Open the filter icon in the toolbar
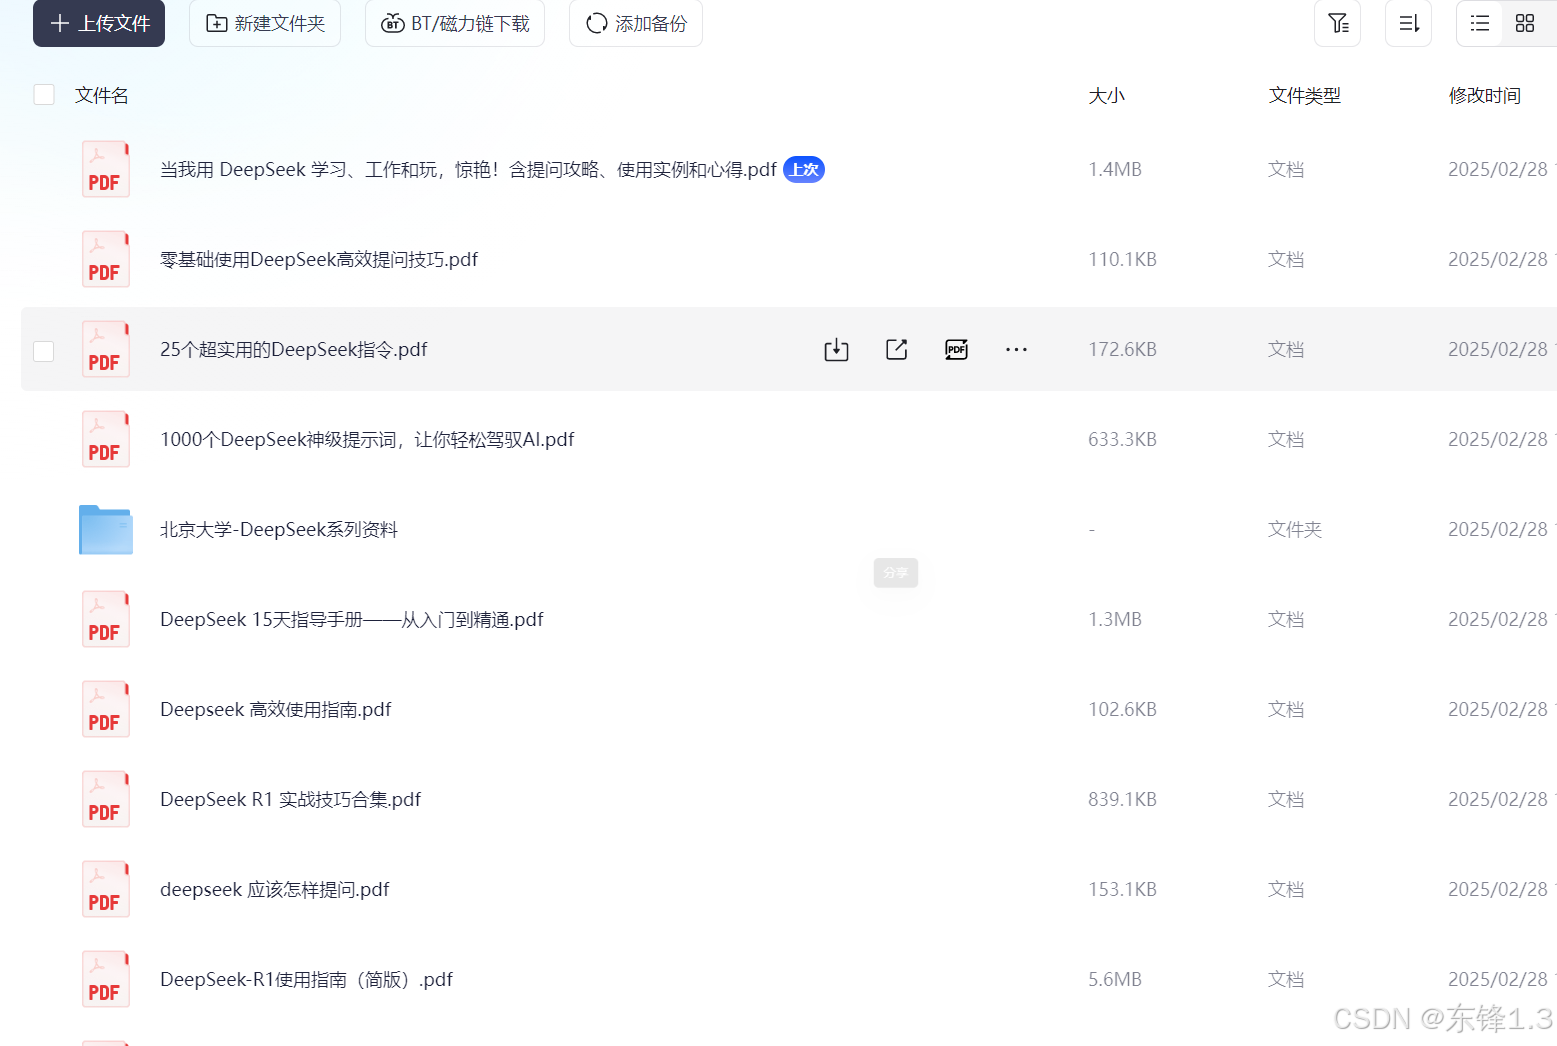 pyautogui.click(x=1338, y=23)
